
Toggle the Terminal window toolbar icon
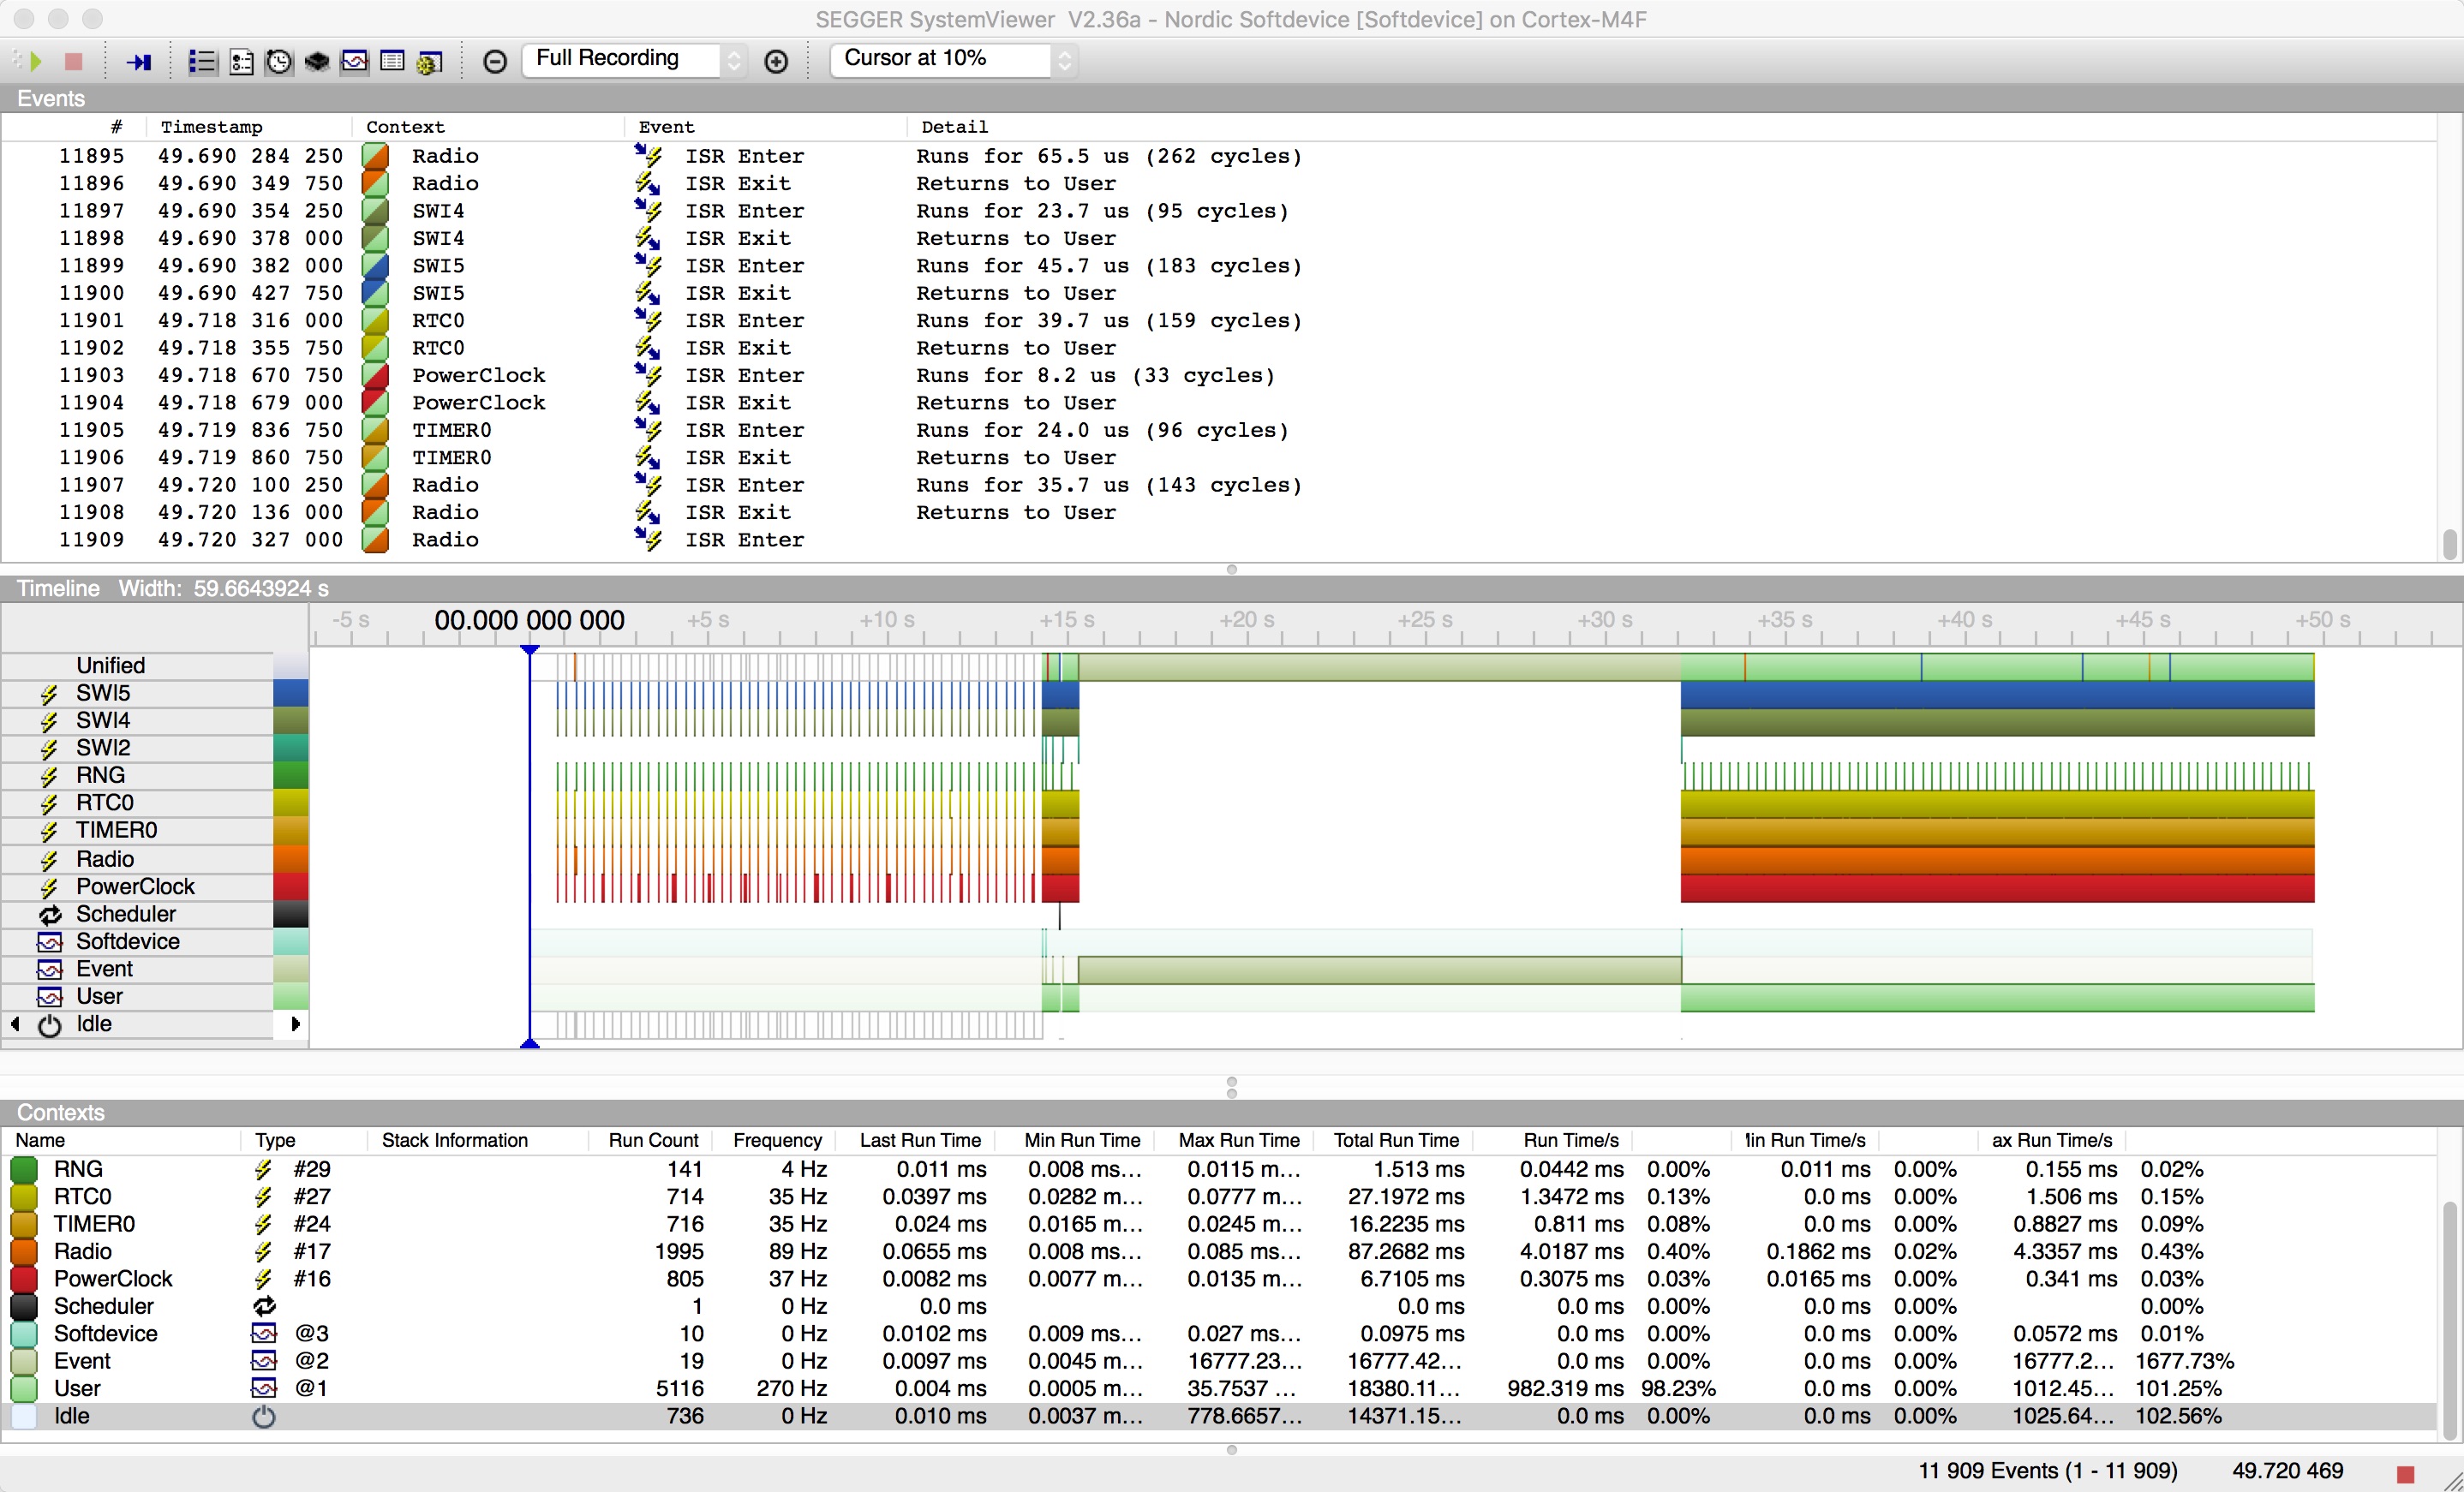pyautogui.click(x=241, y=61)
